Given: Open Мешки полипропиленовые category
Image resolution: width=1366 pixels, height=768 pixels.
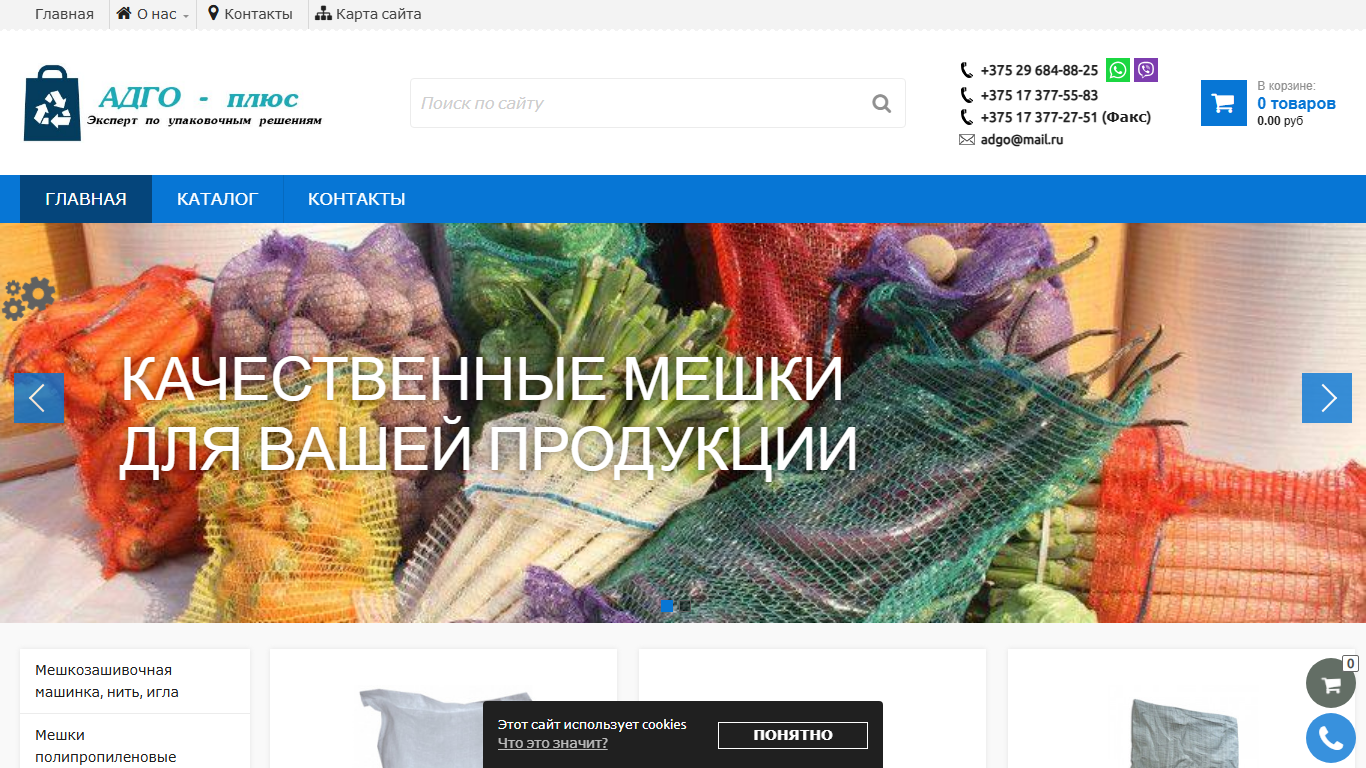Looking at the screenshot, I should [135, 745].
